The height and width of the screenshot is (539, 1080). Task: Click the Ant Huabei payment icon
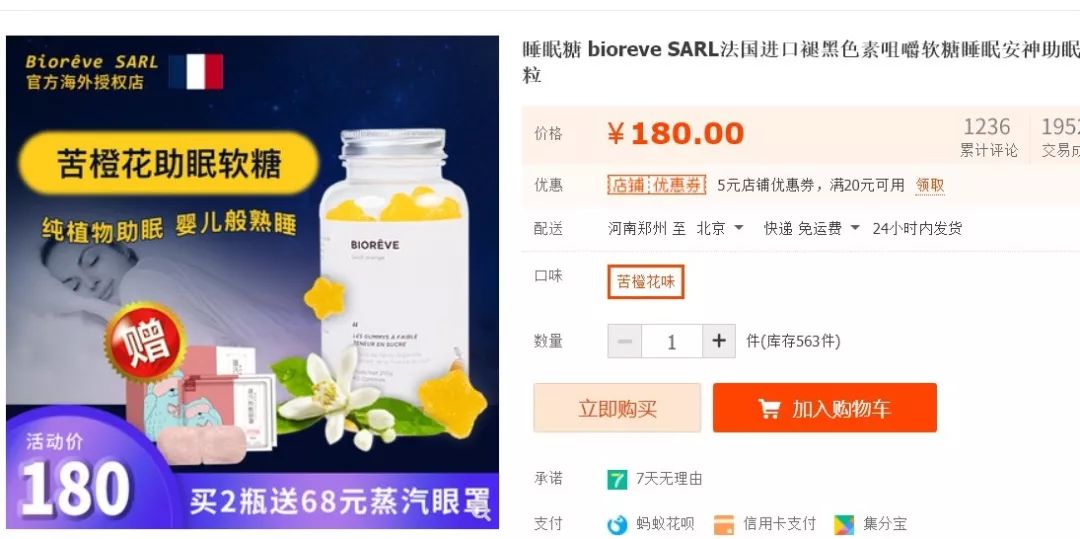617,525
